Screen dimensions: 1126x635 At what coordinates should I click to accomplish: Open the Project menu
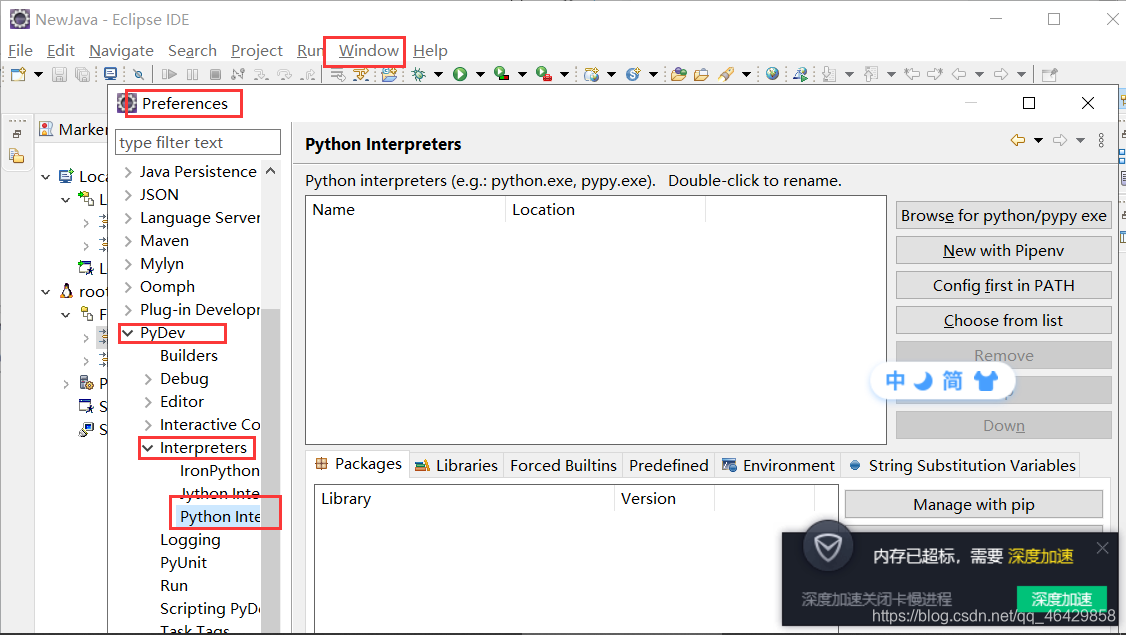[x=256, y=51]
